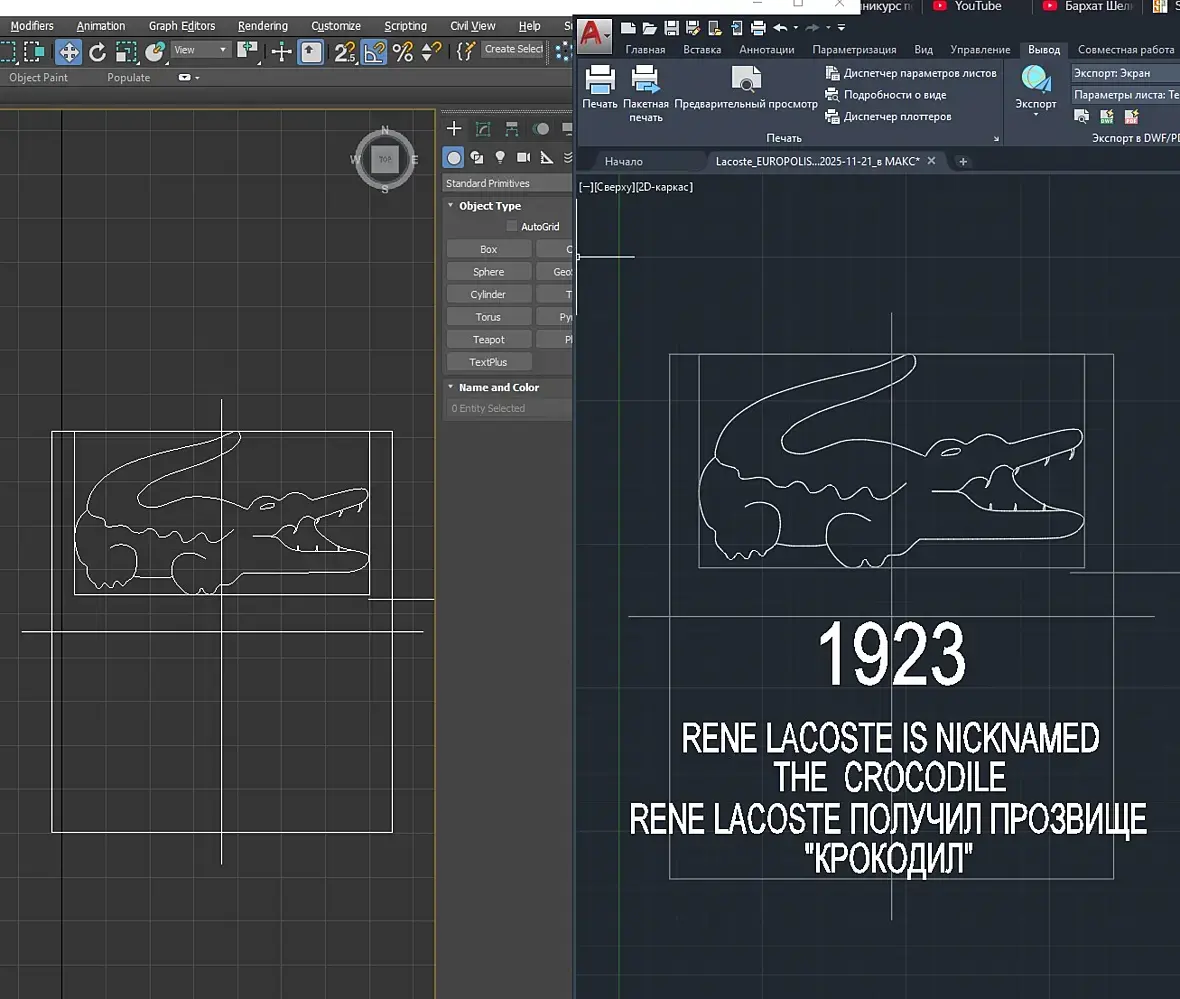Toggle the Angle Snap icon
This screenshot has height=999, width=1180.
click(x=374, y=51)
